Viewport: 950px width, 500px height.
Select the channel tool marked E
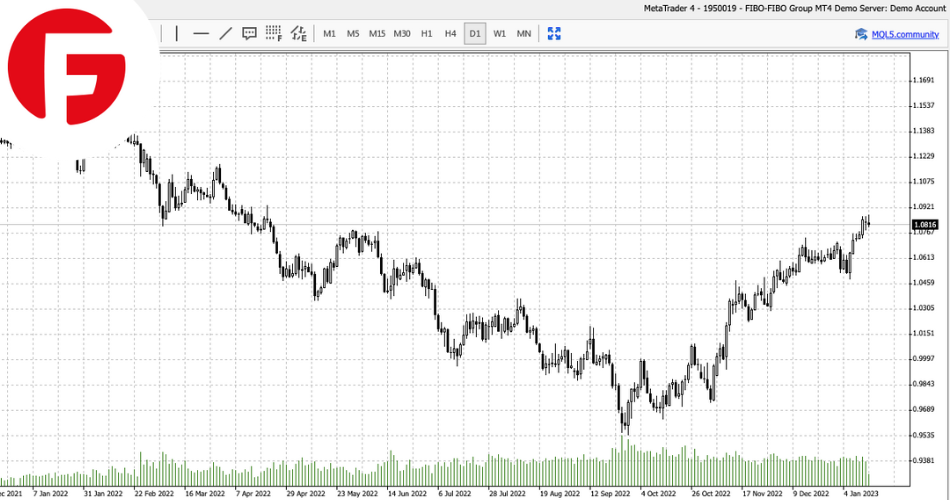click(298, 34)
